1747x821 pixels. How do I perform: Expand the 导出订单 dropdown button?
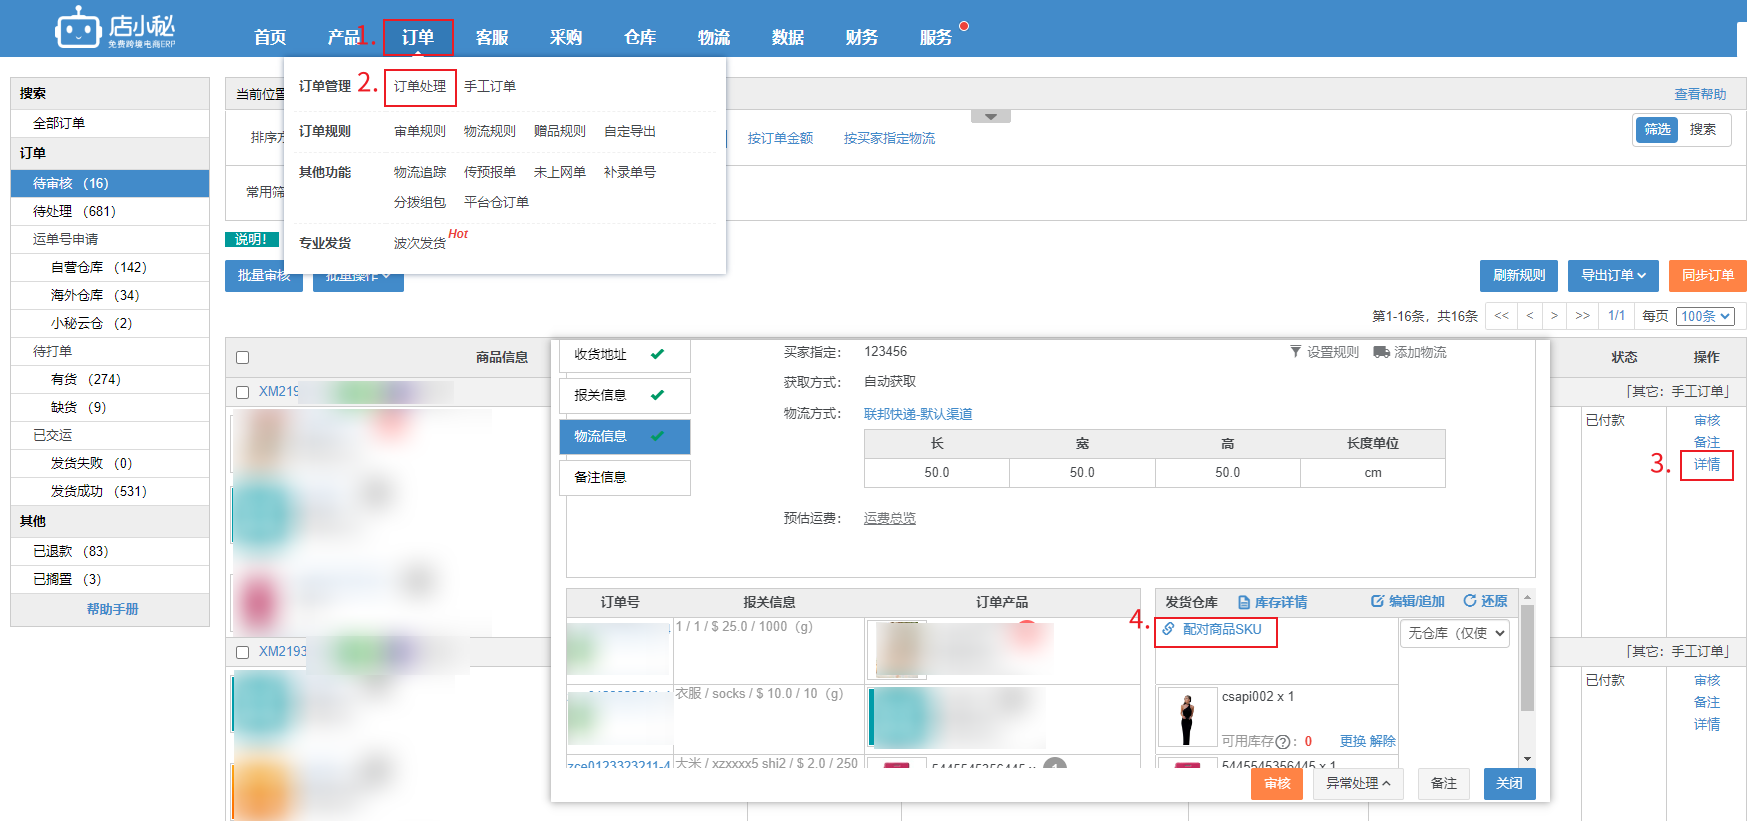tap(1613, 276)
